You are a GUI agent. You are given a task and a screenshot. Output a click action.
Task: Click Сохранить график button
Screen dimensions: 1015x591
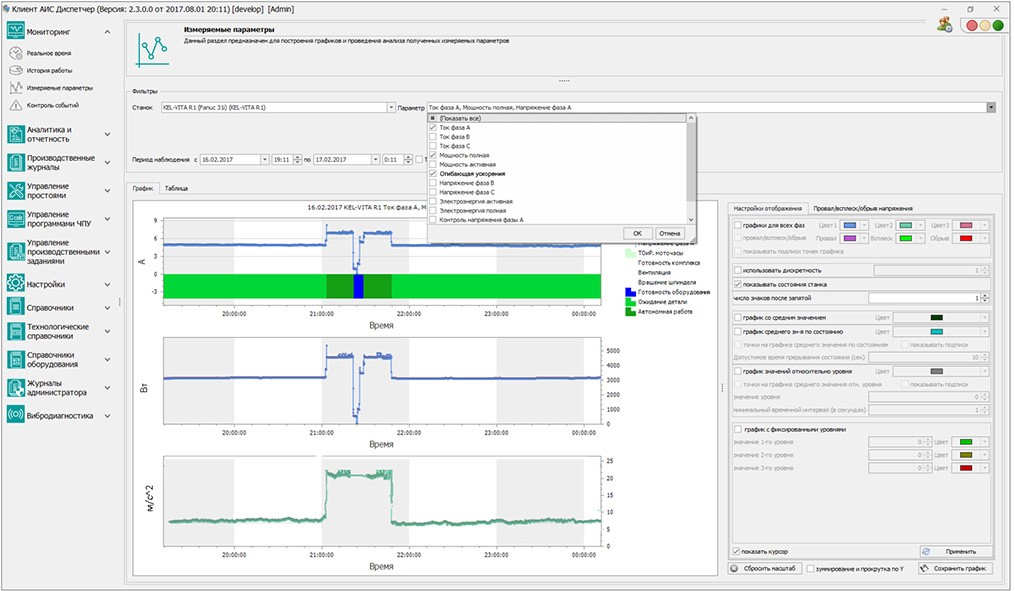click(954, 568)
